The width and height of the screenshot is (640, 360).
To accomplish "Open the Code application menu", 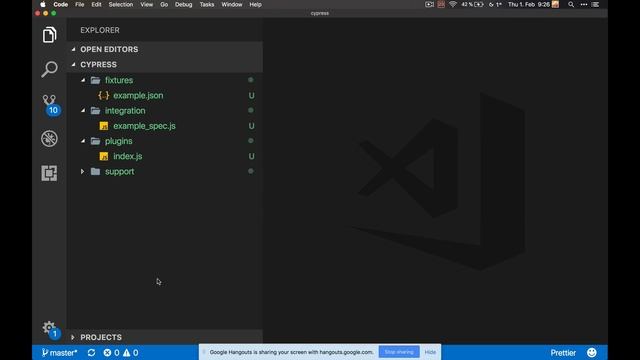I will click(60, 4).
